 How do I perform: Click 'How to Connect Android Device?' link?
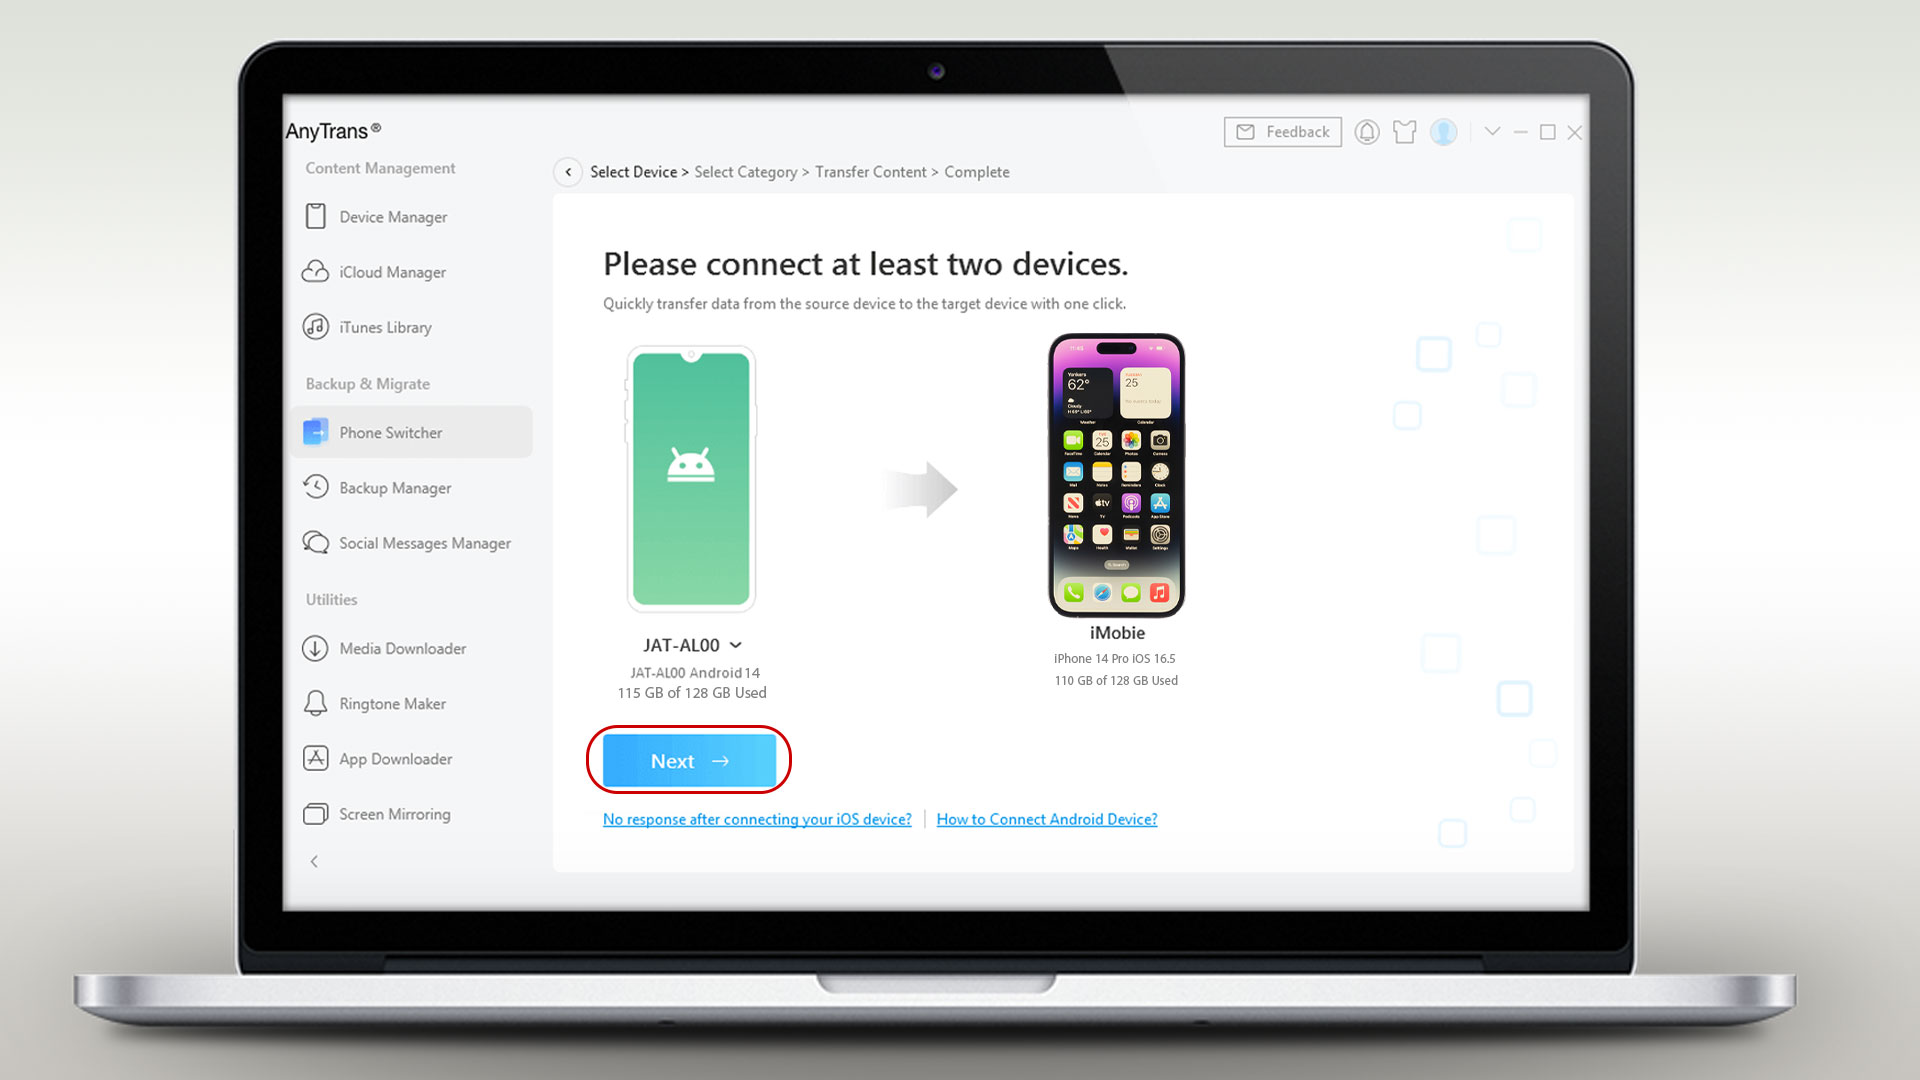point(1047,819)
